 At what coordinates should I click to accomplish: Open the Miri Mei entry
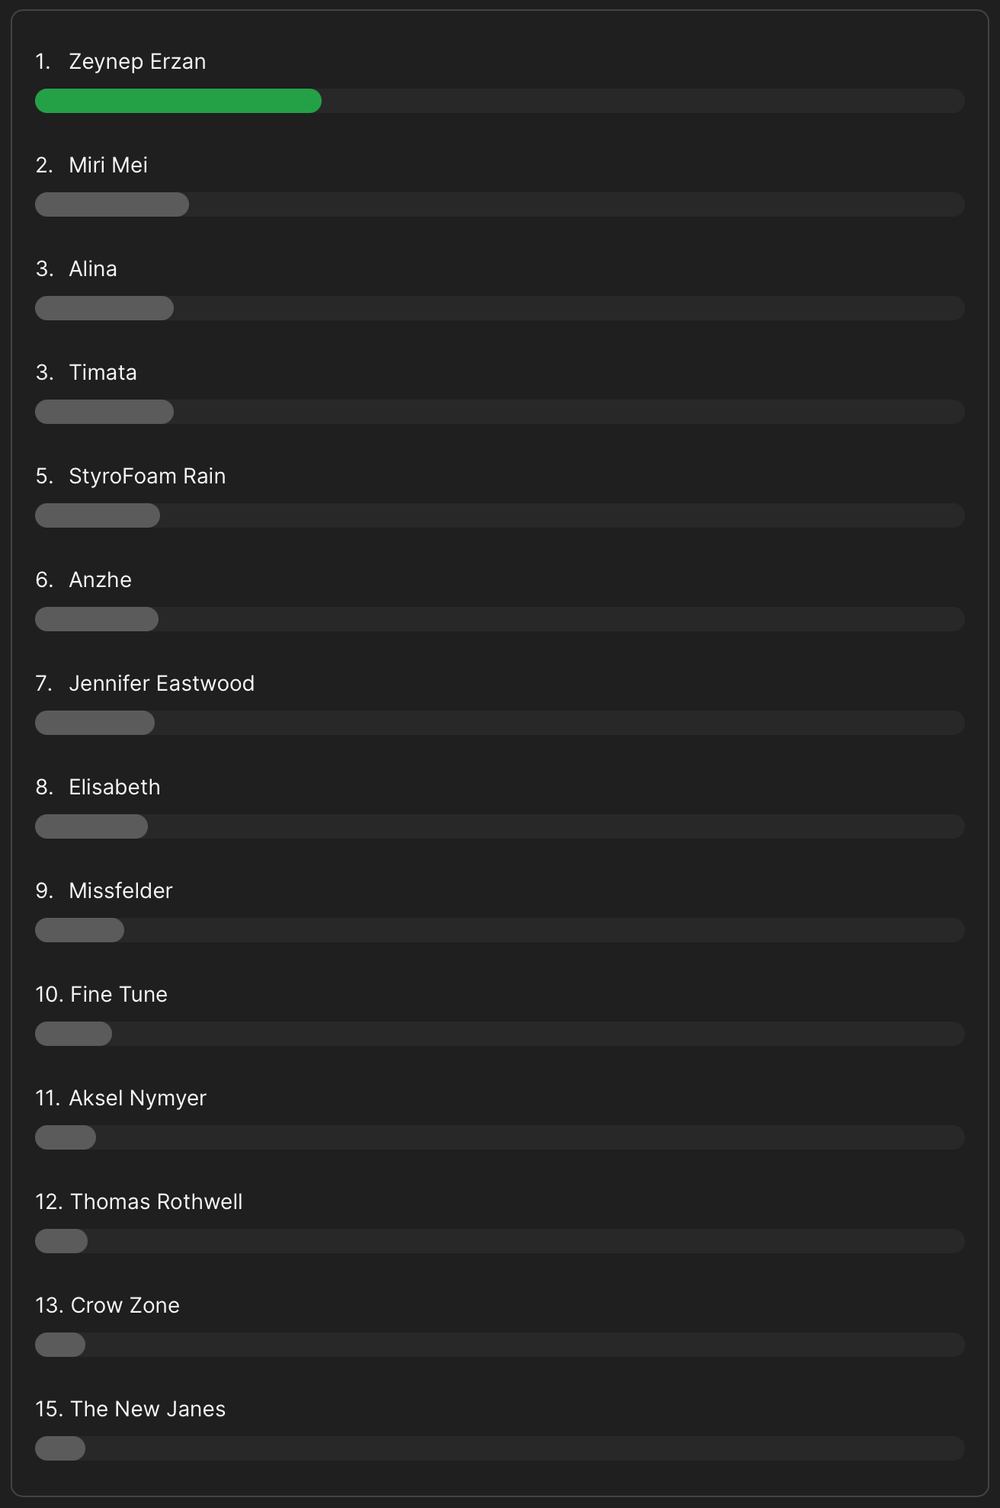pos(108,165)
